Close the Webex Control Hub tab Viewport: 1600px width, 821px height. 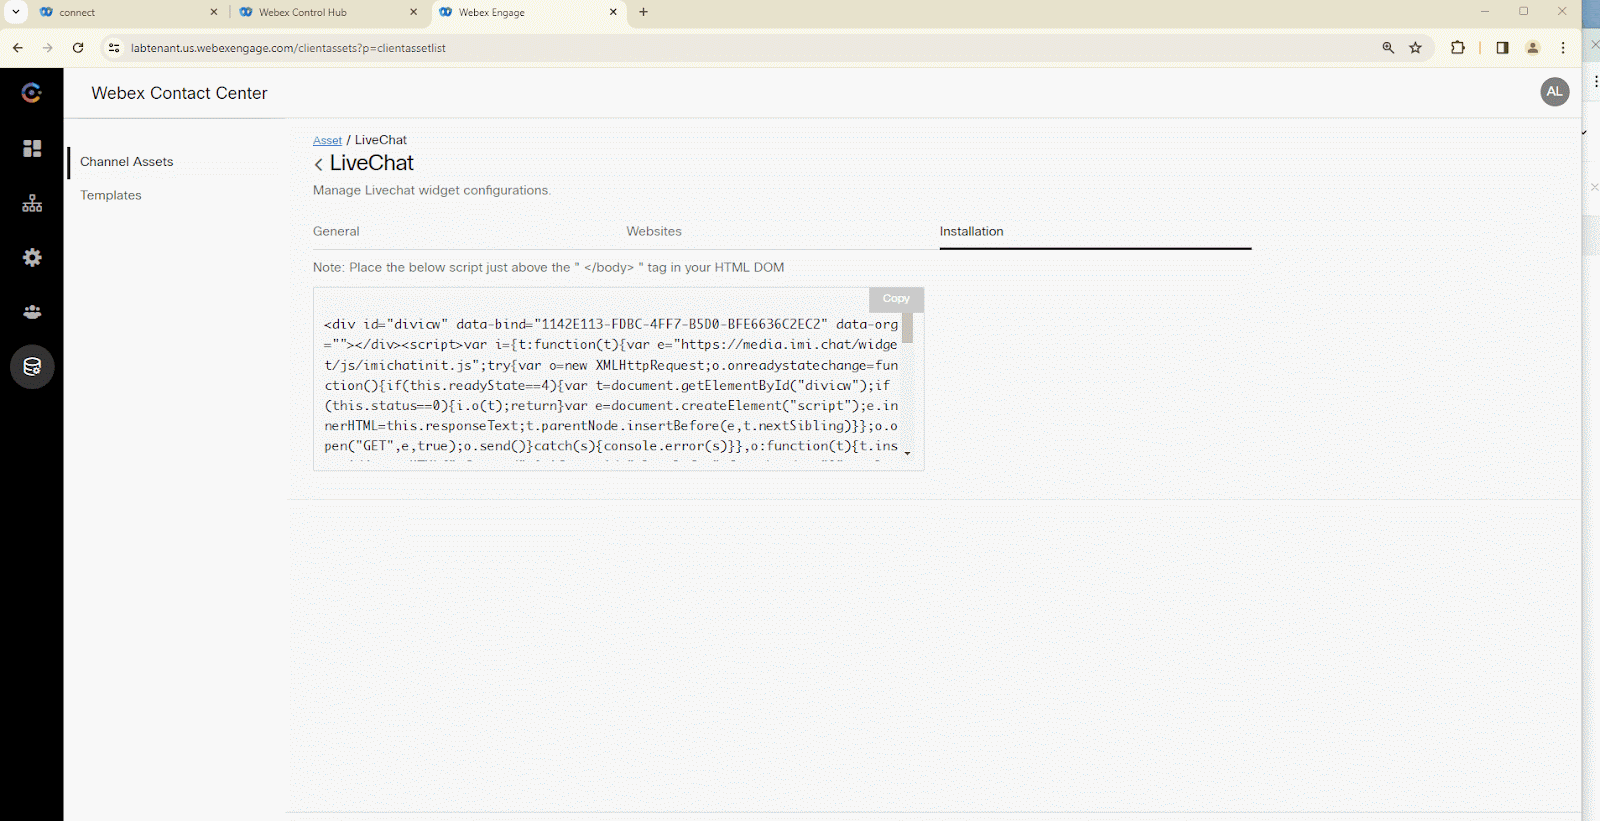pyautogui.click(x=414, y=12)
